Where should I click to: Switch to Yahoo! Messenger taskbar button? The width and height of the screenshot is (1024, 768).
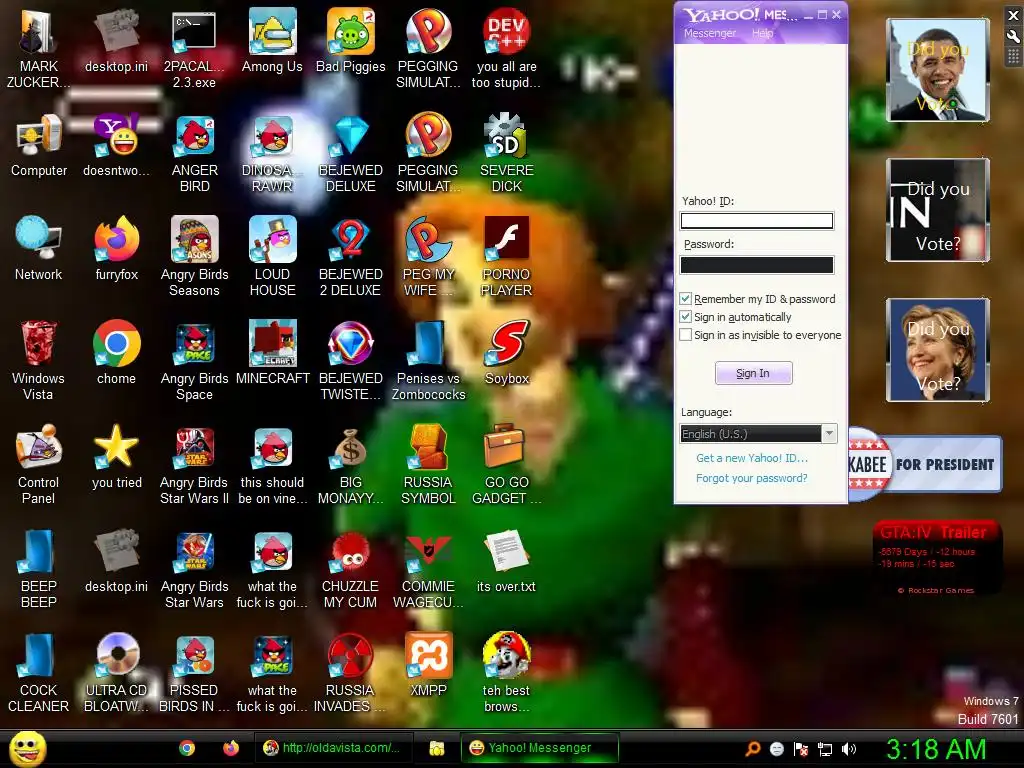[539, 748]
